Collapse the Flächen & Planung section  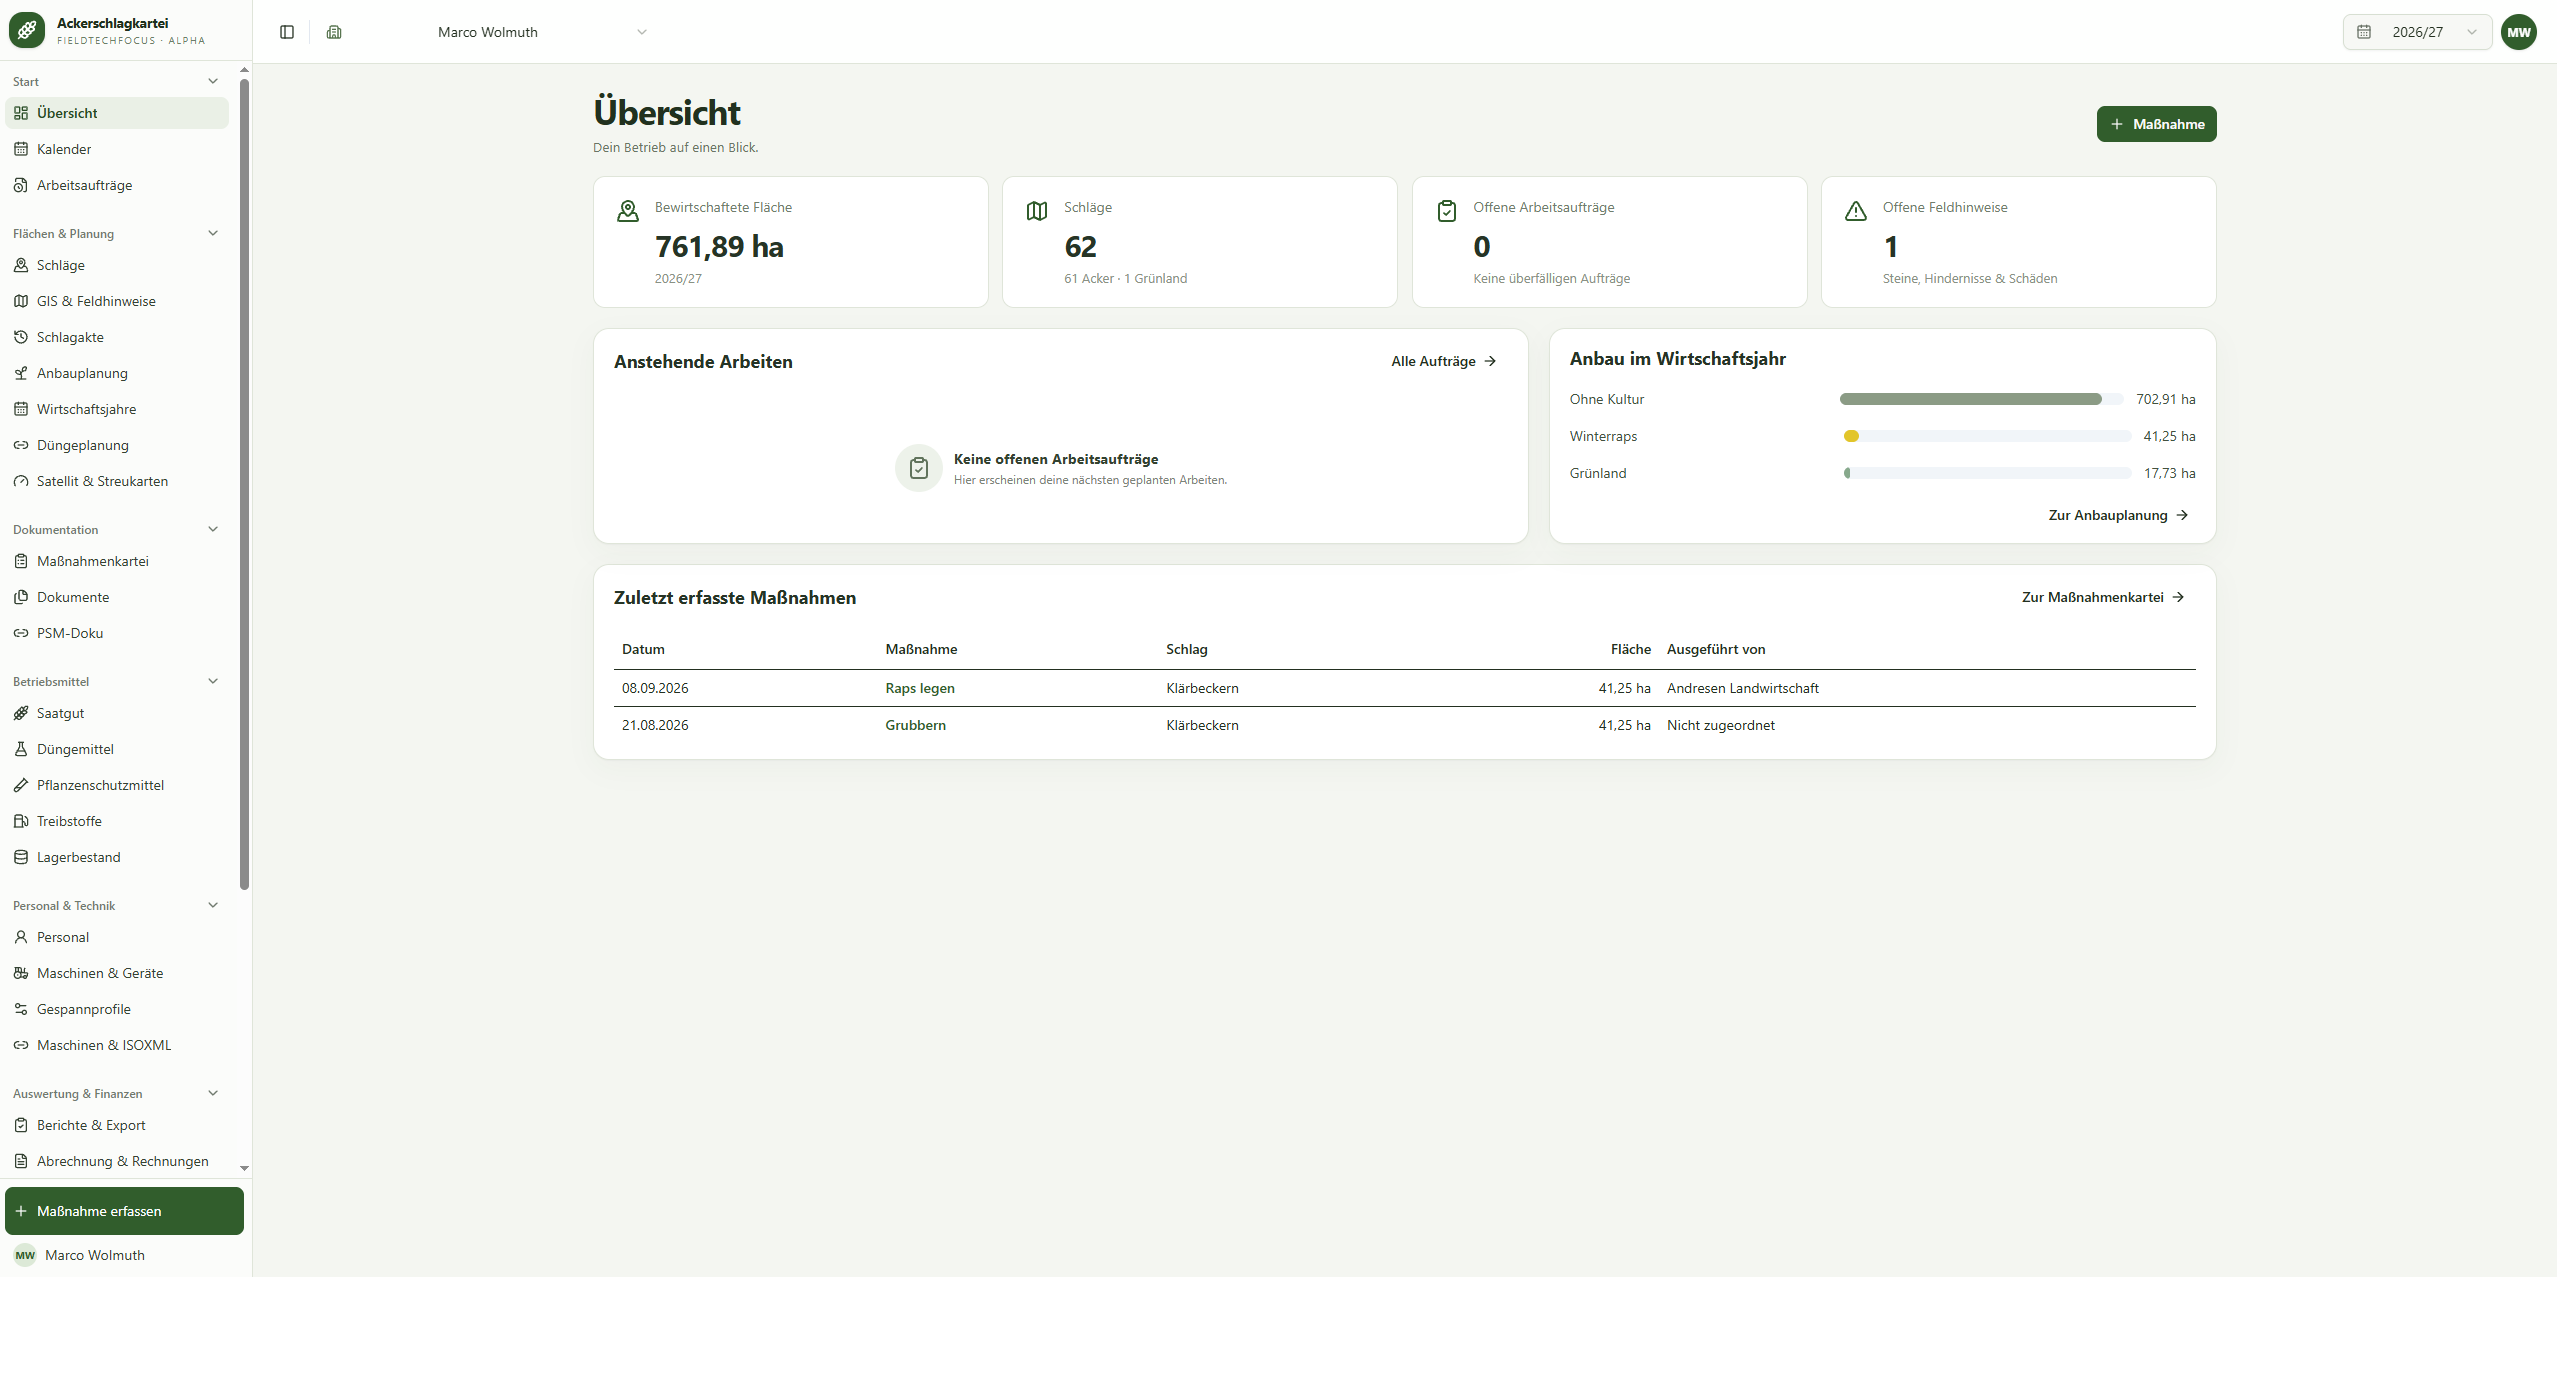click(x=213, y=233)
